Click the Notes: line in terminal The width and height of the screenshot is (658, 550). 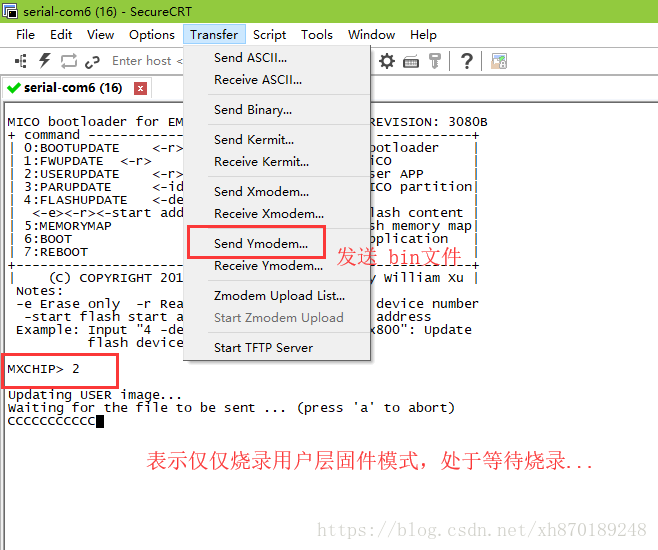pos(39,291)
